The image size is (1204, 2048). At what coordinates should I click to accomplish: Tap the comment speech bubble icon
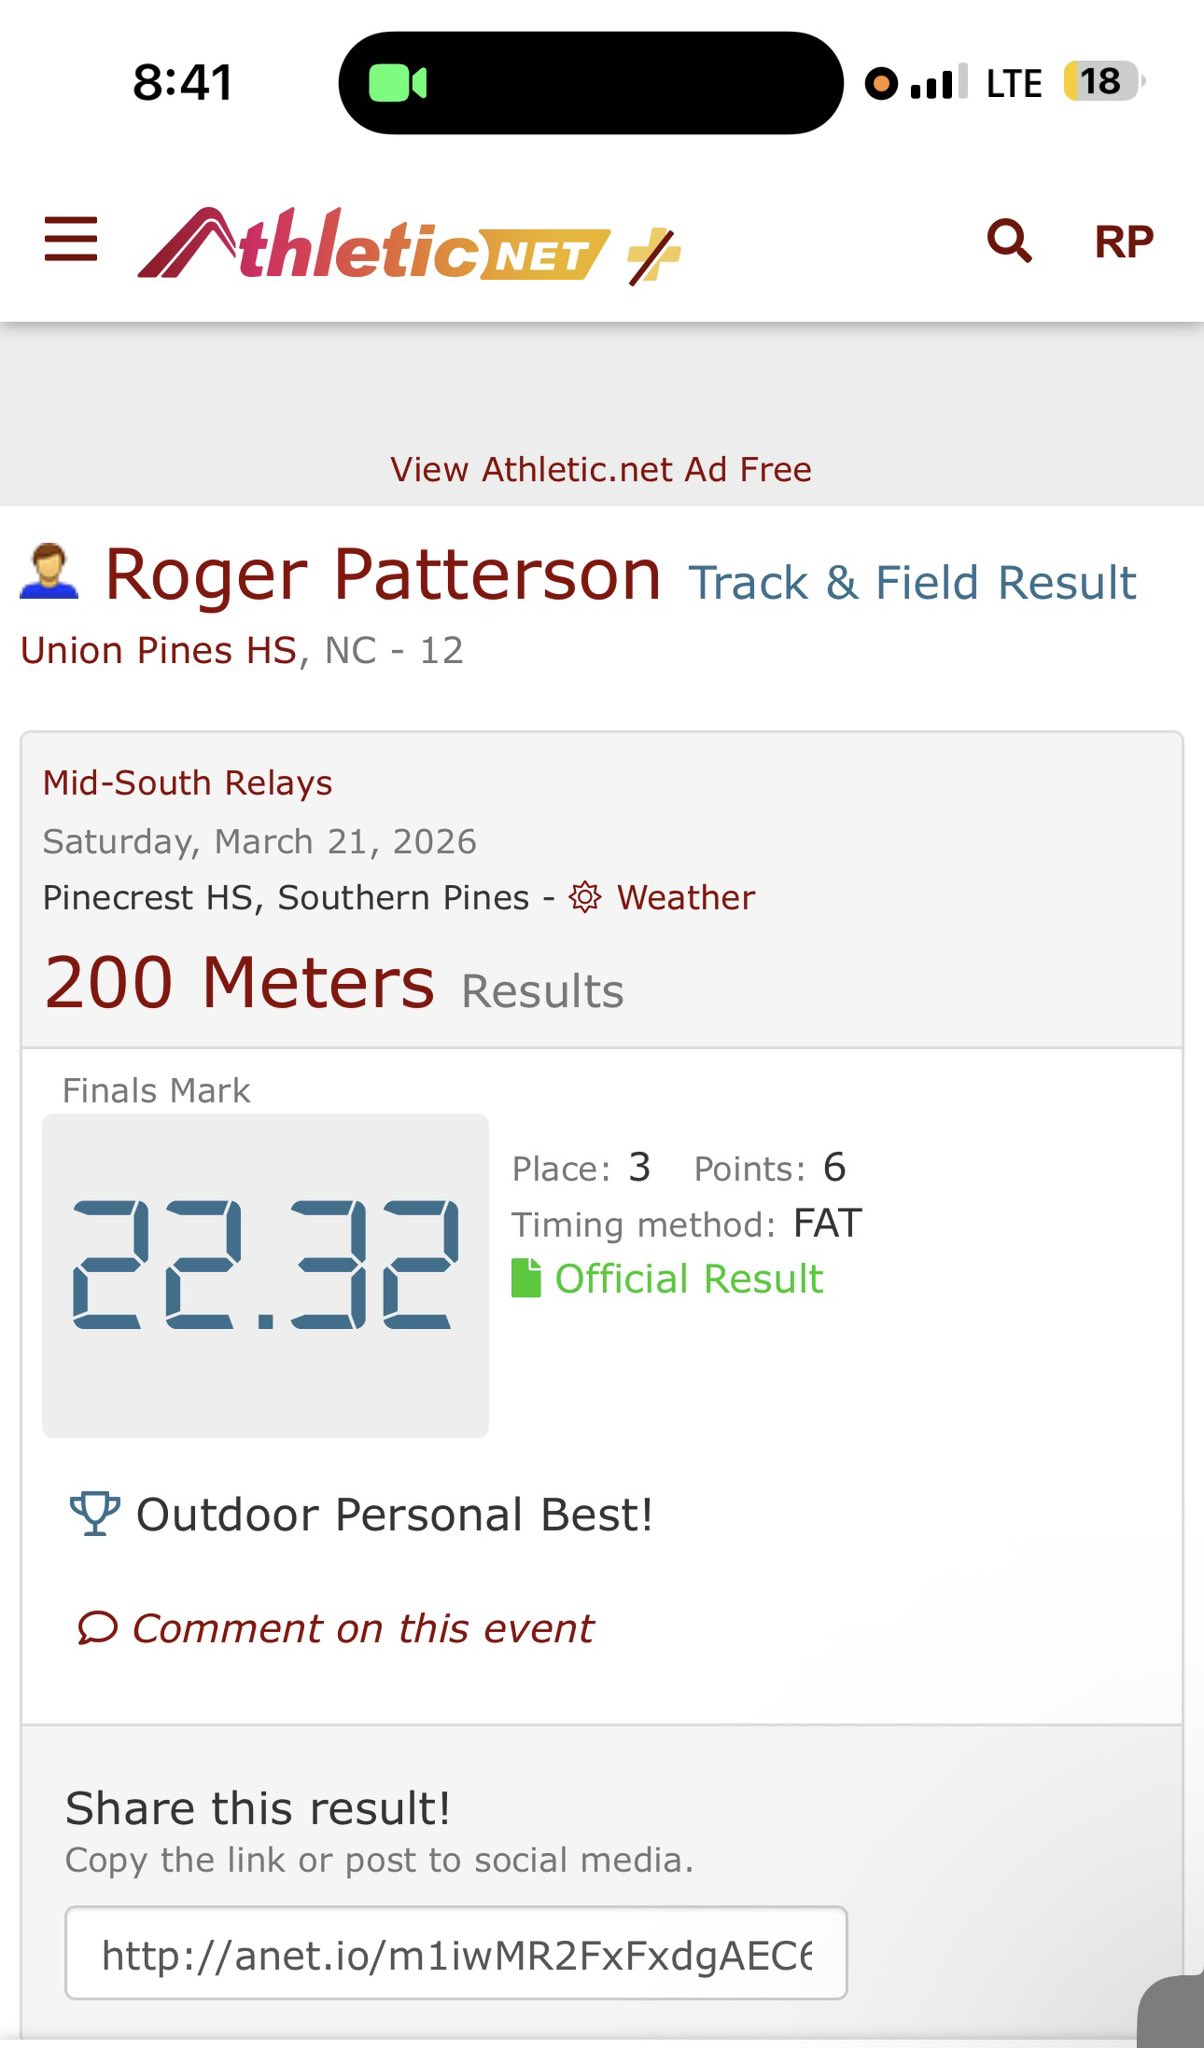[98, 1628]
